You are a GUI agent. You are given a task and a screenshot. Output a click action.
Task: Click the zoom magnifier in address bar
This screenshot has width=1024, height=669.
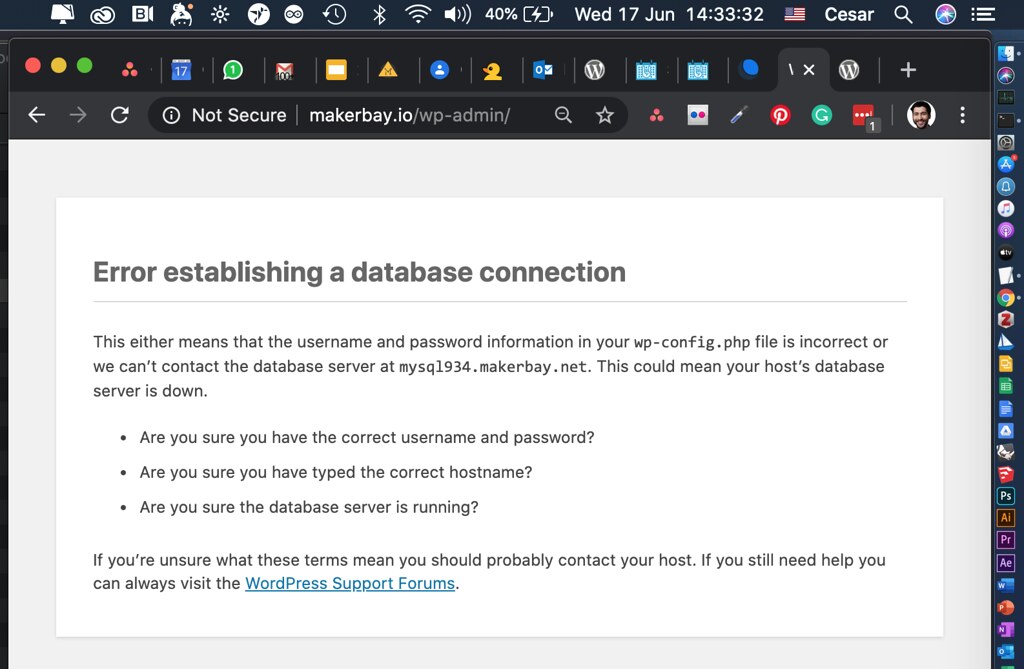563,115
